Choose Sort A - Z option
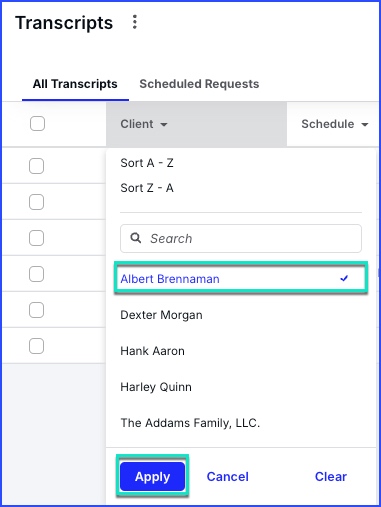The height and width of the screenshot is (507, 381). (x=147, y=163)
